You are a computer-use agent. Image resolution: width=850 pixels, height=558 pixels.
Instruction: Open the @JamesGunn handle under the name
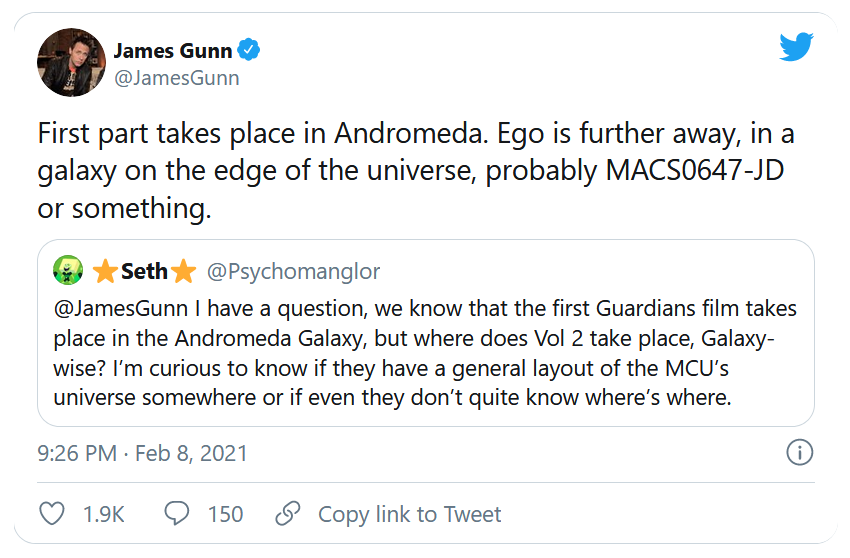pos(176,77)
